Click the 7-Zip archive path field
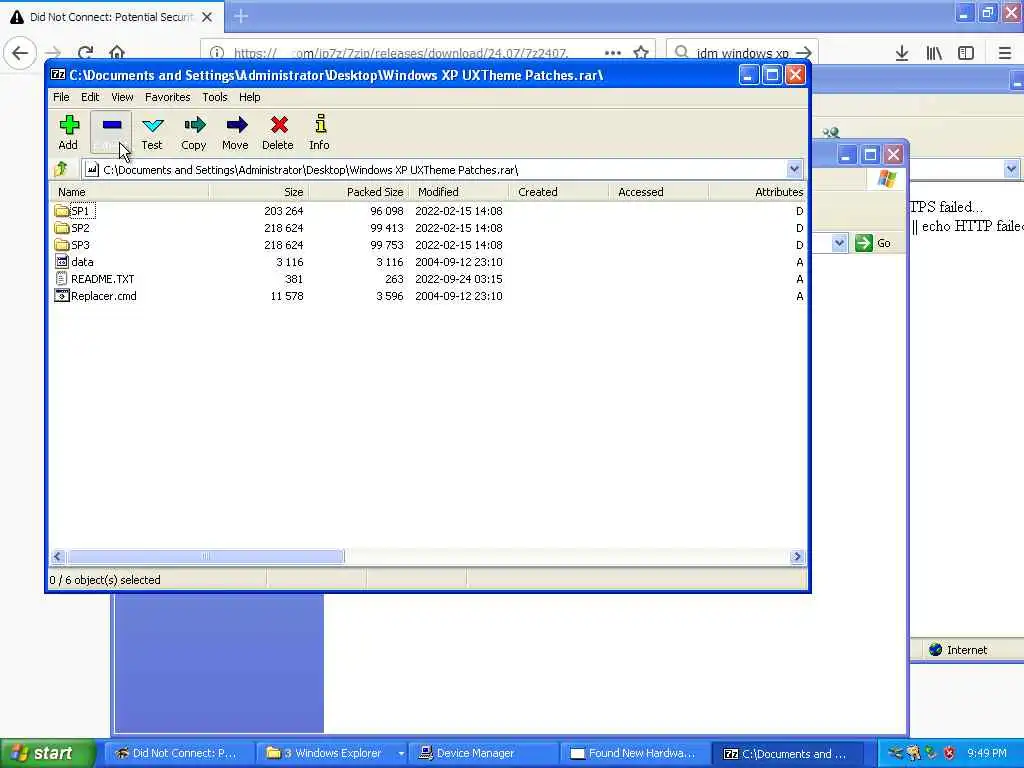 [435, 170]
